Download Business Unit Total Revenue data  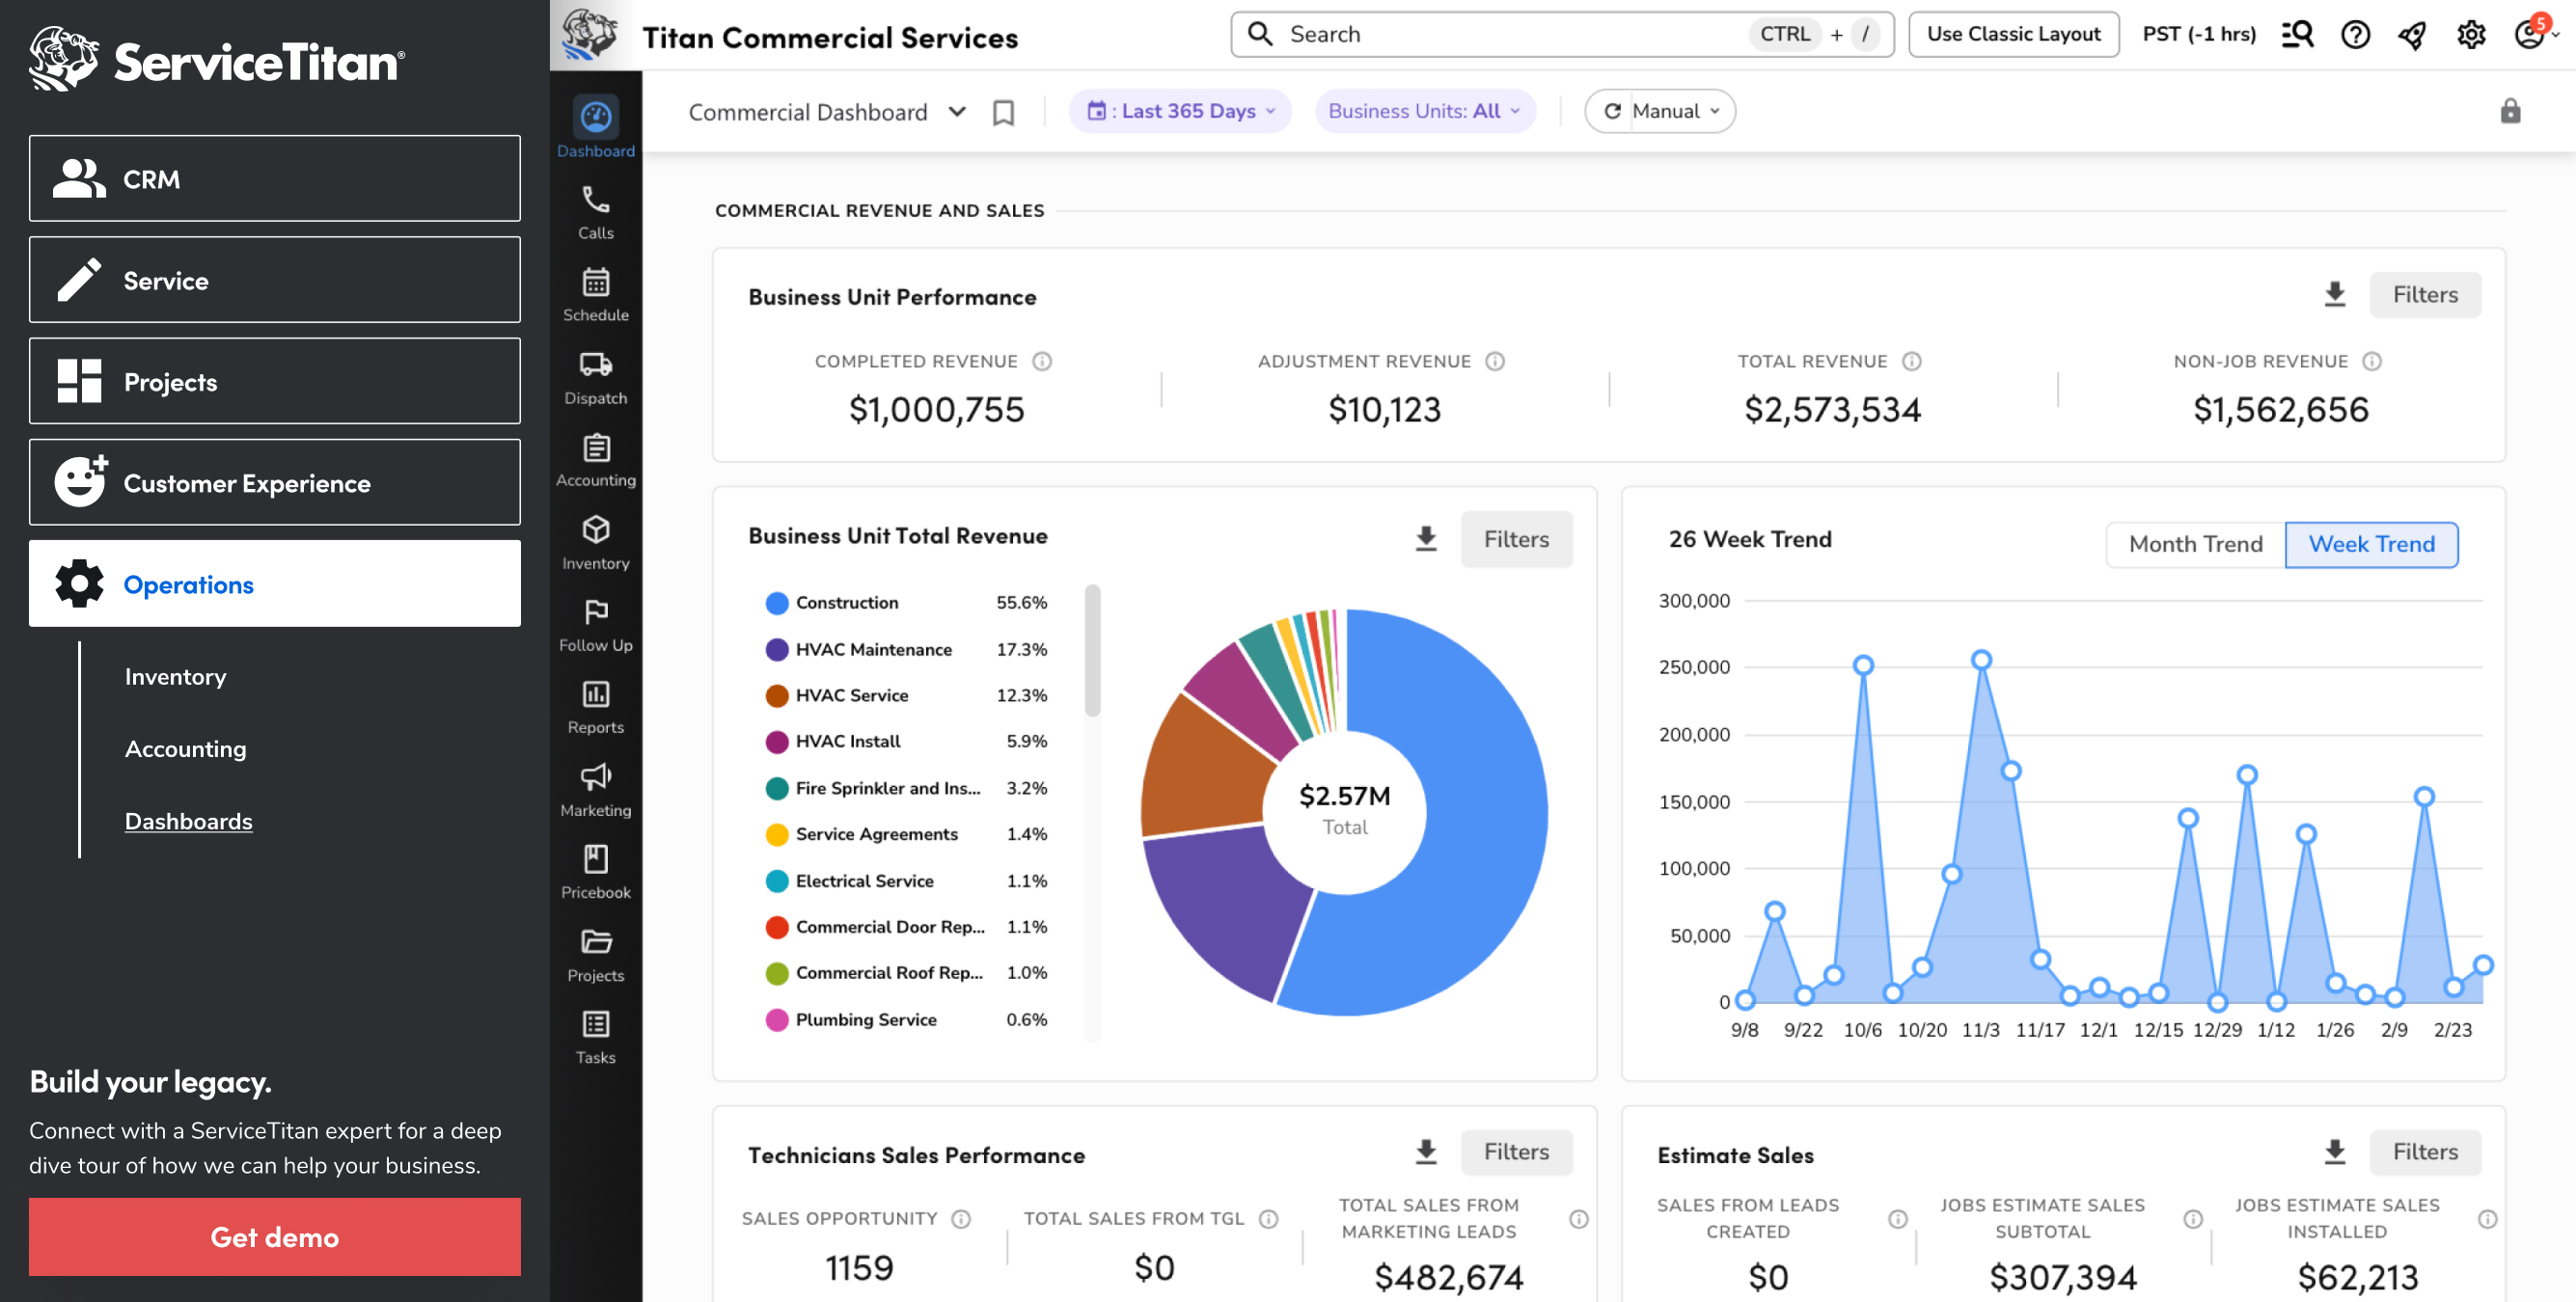point(1425,539)
